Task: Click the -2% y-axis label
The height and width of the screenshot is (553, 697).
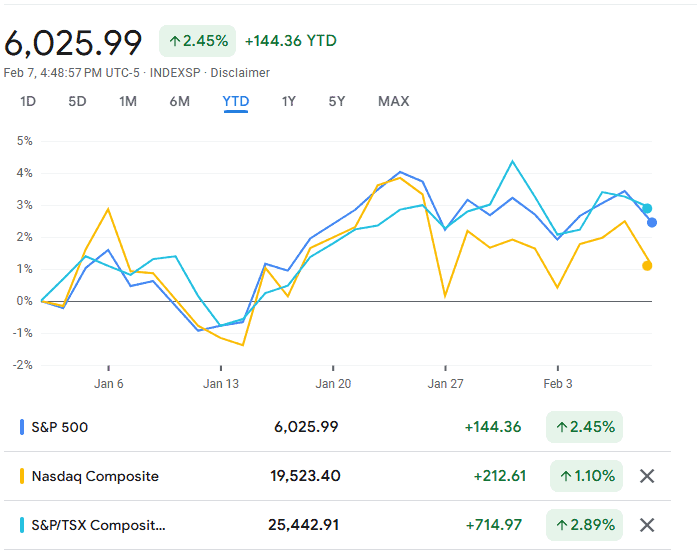Action: point(23,365)
